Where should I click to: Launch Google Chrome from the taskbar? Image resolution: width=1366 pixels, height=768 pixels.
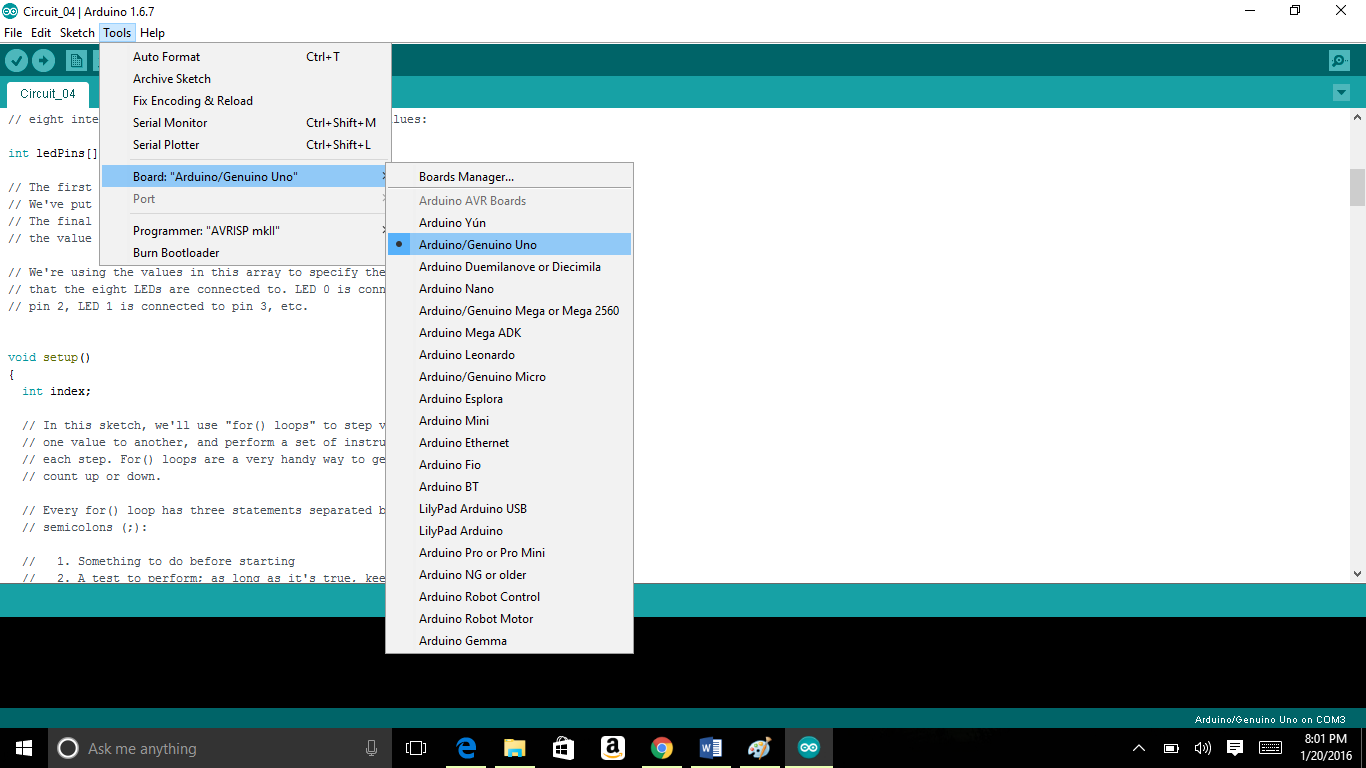(661, 747)
